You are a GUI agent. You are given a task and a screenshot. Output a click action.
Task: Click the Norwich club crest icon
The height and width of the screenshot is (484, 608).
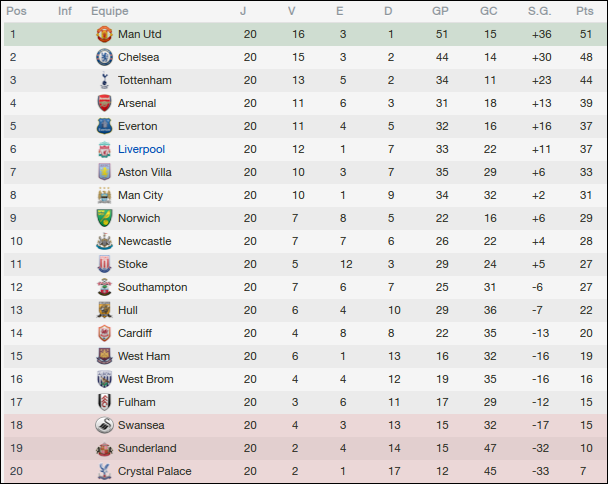click(104, 218)
